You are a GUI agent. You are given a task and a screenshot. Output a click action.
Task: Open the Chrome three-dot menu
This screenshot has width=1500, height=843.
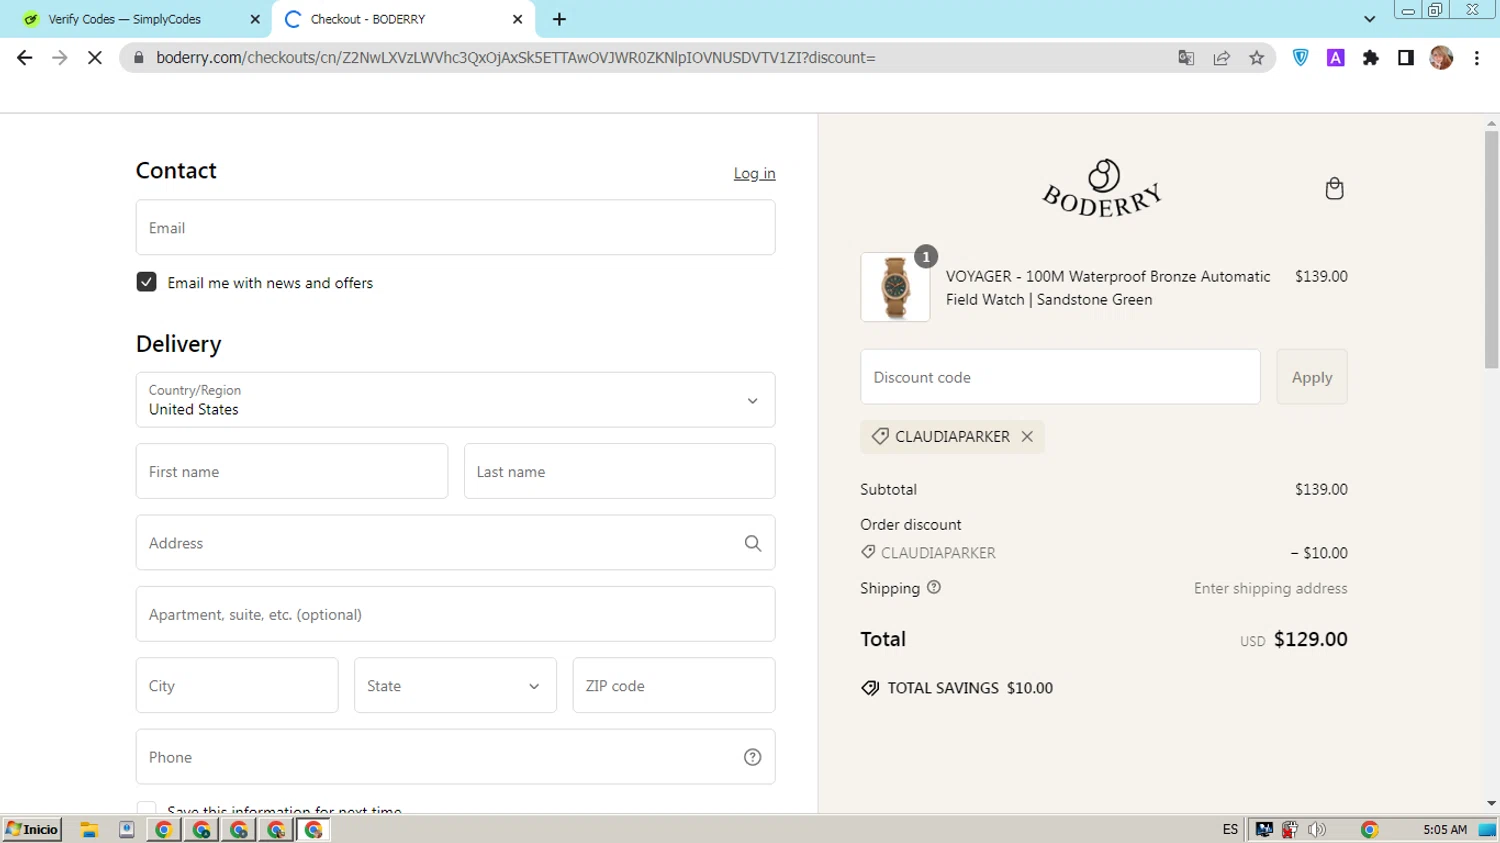pyautogui.click(x=1477, y=58)
